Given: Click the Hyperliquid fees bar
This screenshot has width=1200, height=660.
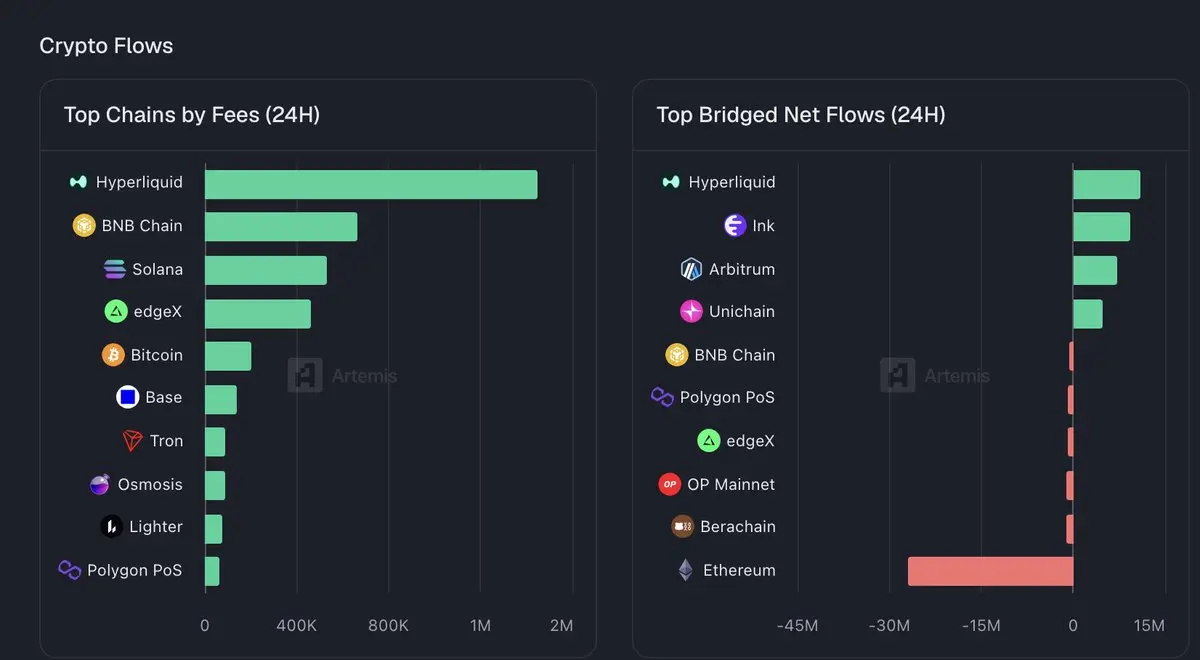Looking at the screenshot, I should (370, 185).
